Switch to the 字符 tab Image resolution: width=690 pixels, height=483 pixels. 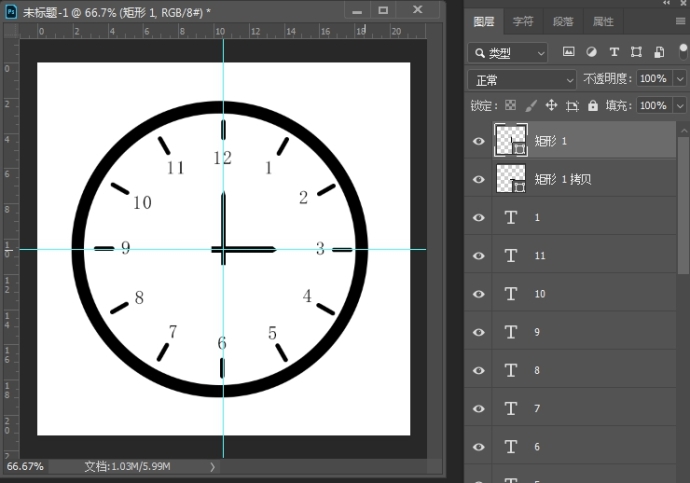point(523,21)
